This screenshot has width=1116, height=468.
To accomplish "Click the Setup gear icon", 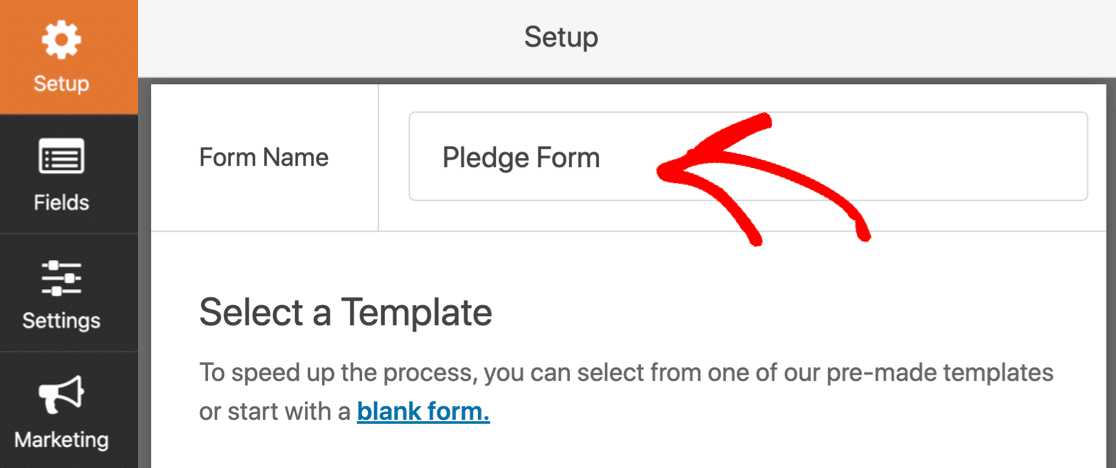I will click(61, 39).
